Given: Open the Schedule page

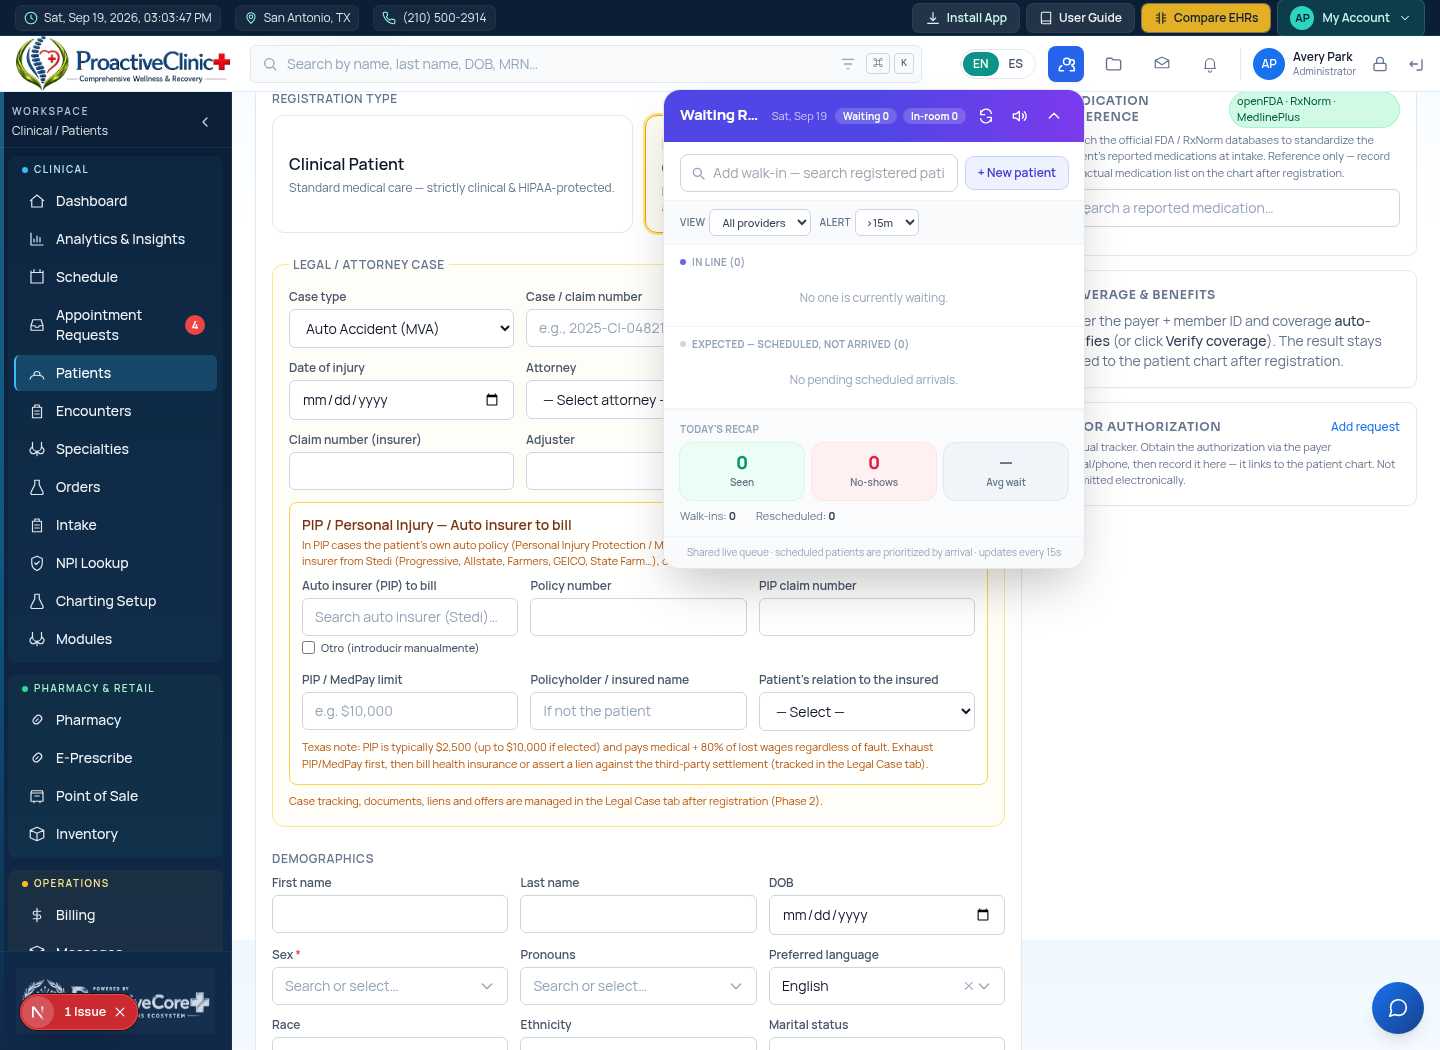Looking at the screenshot, I should click(116, 277).
